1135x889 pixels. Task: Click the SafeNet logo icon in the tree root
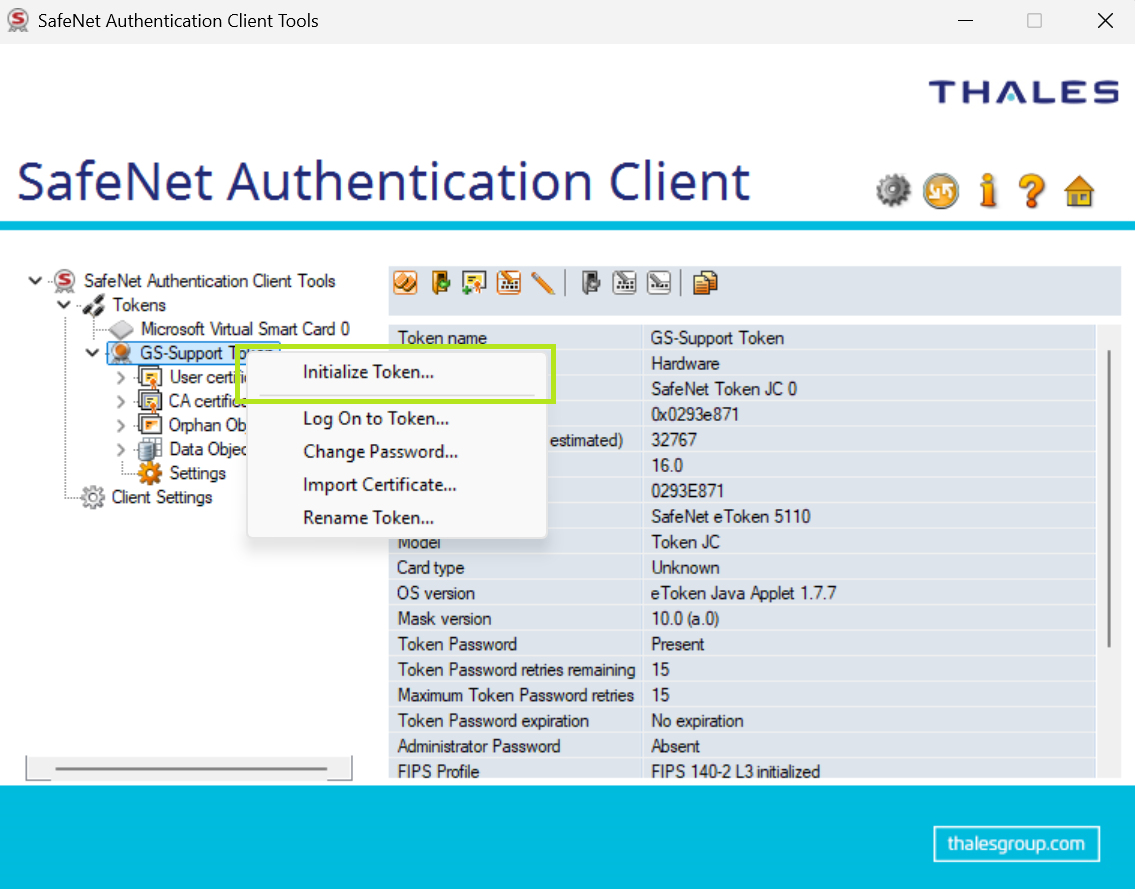64,281
